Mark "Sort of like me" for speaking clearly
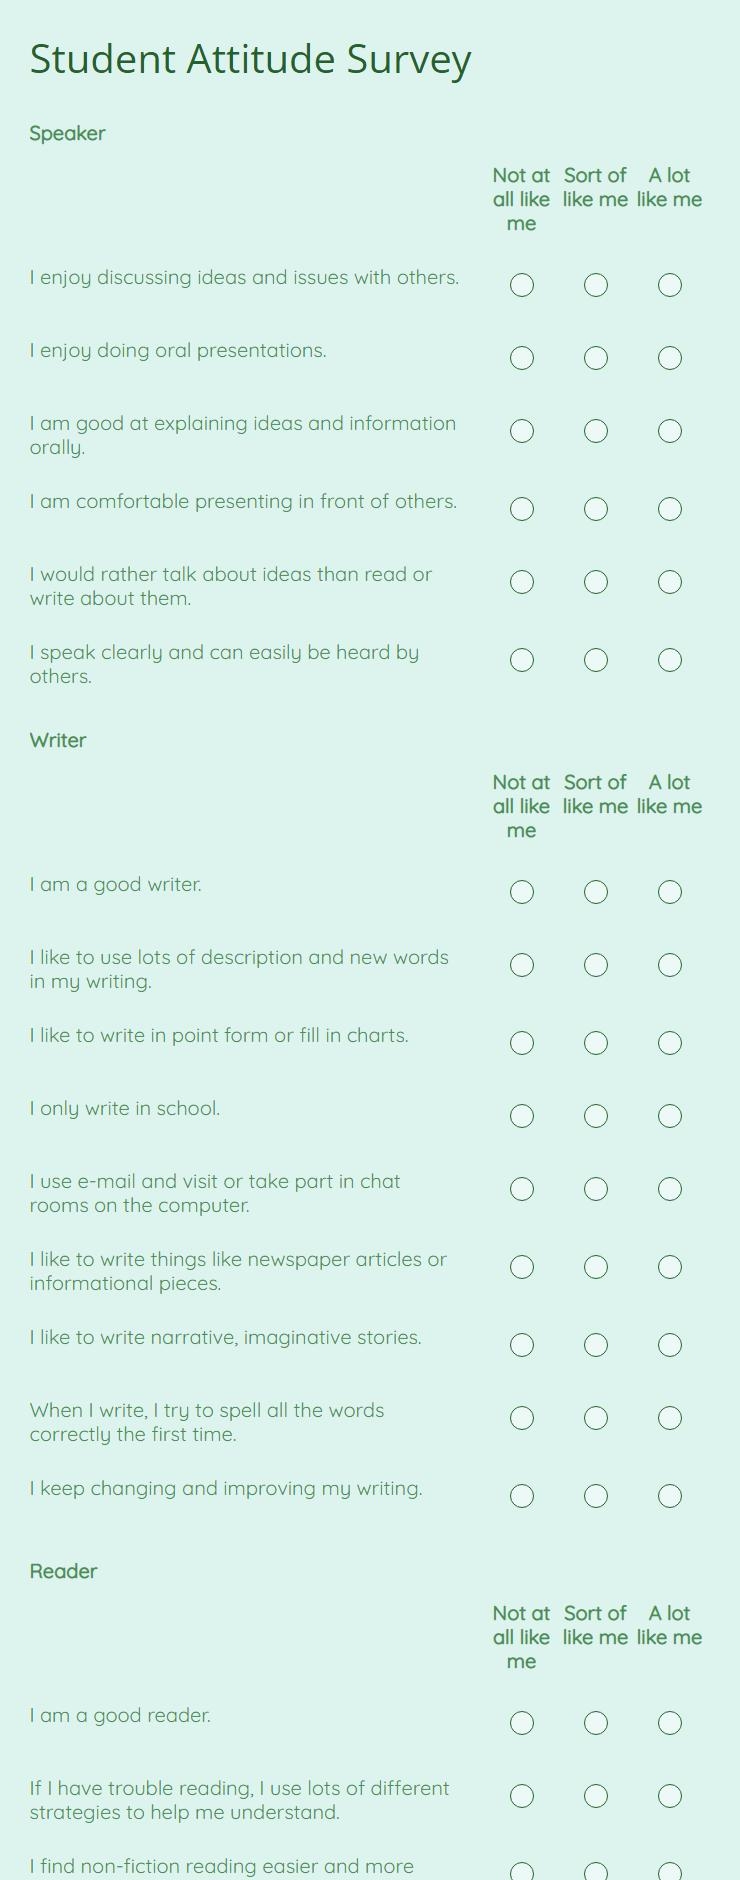 pyautogui.click(x=595, y=659)
